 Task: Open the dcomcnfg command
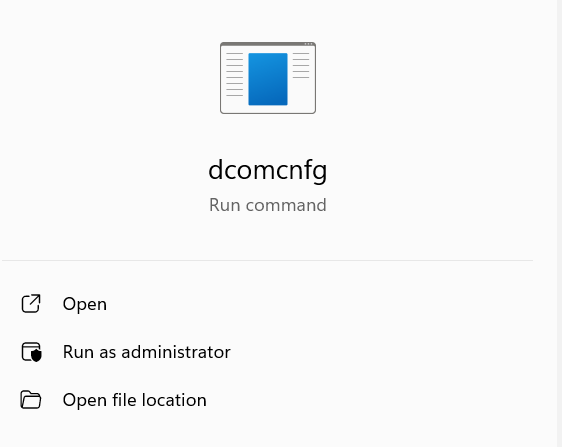point(85,304)
